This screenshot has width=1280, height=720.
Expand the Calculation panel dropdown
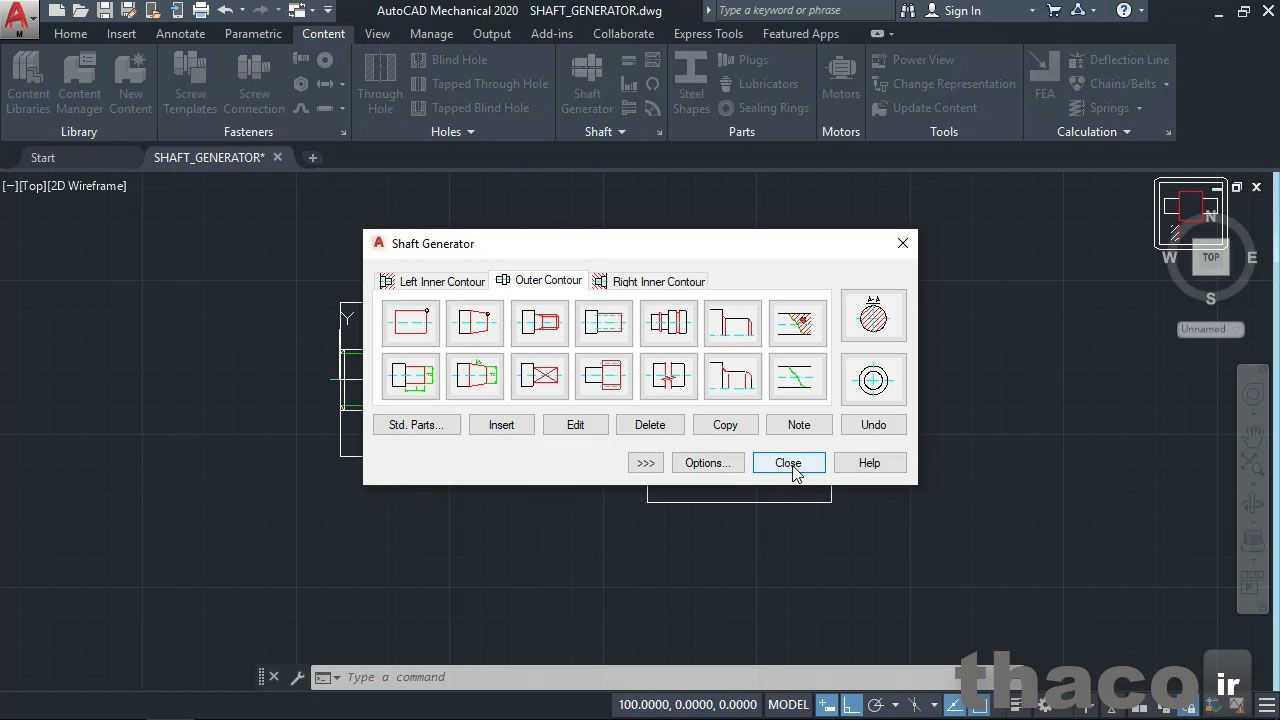(x=1127, y=132)
